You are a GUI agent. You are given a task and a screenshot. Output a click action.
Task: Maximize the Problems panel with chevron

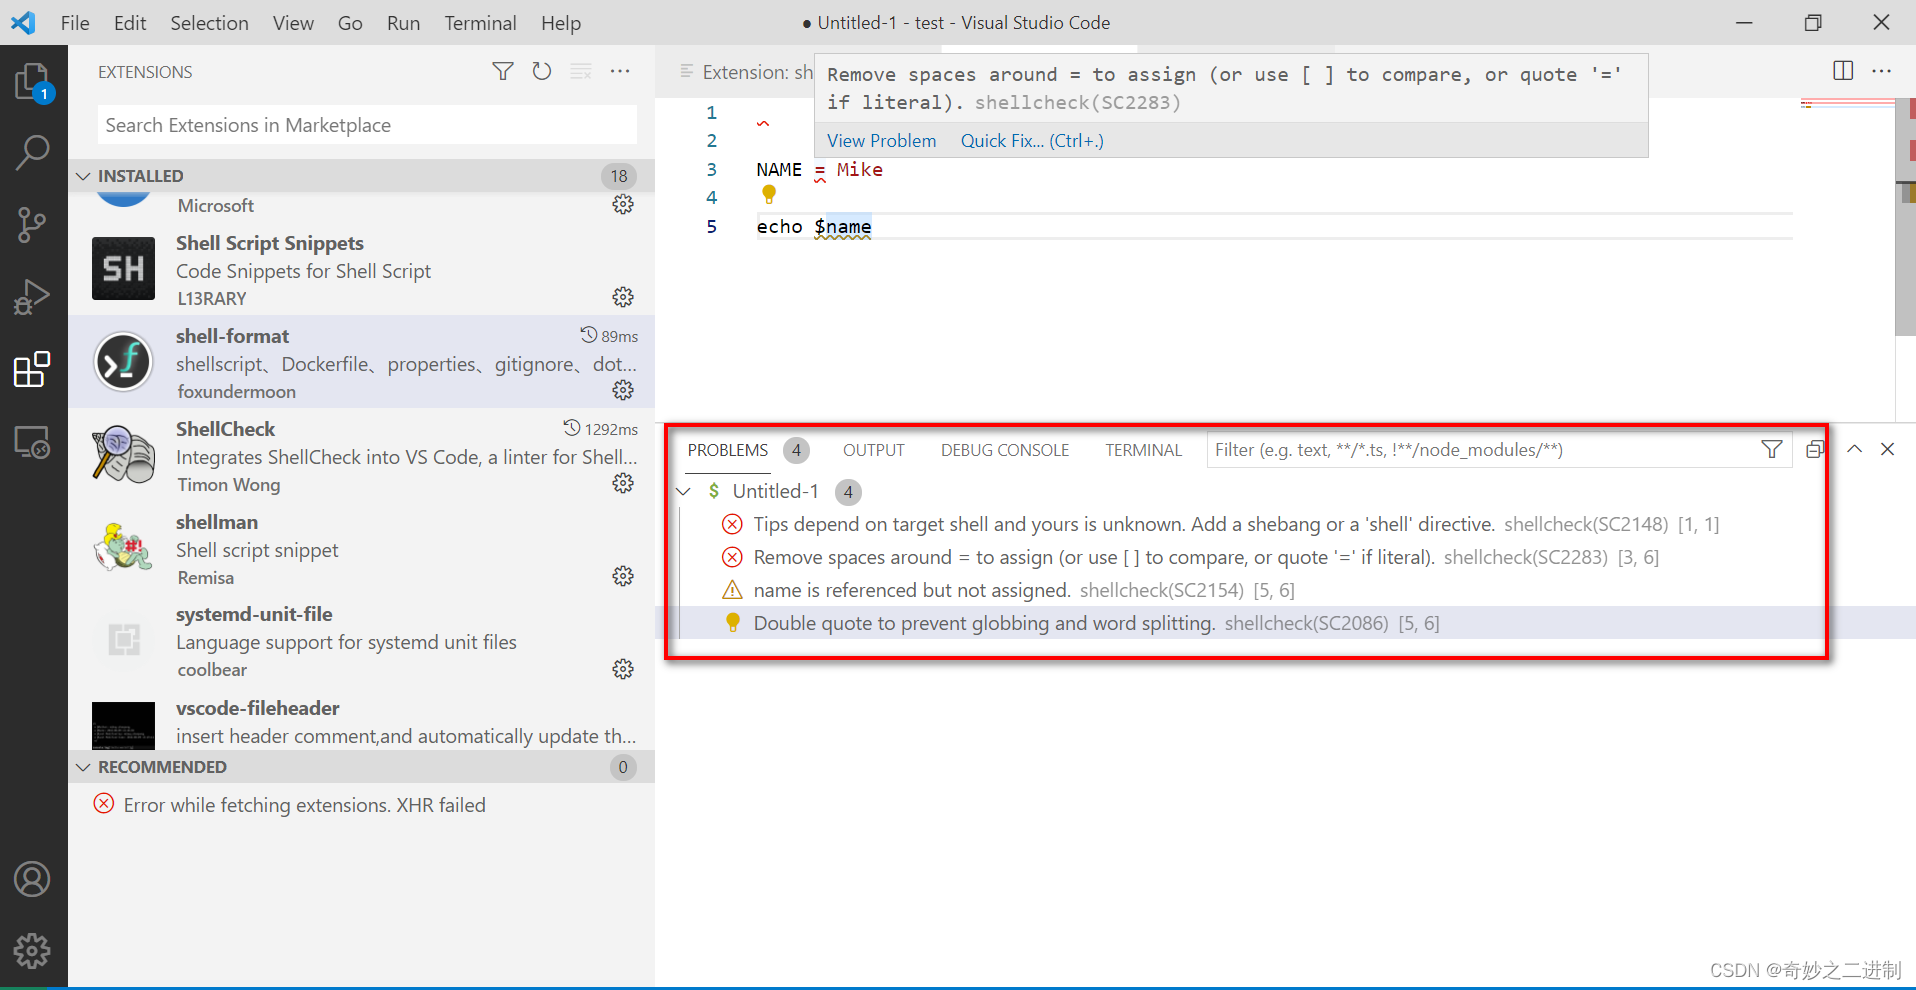click(x=1854, y=449)
